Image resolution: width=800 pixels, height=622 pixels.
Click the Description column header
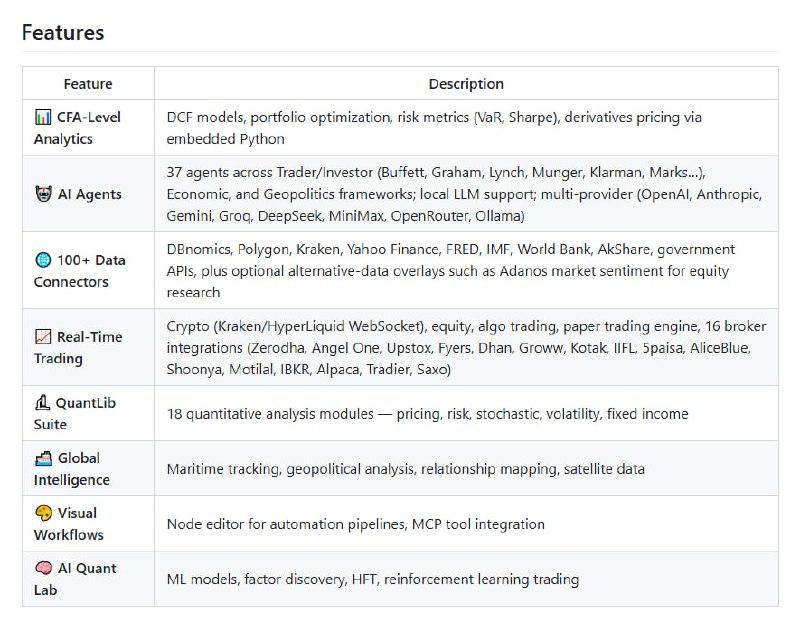coord(466,84)
